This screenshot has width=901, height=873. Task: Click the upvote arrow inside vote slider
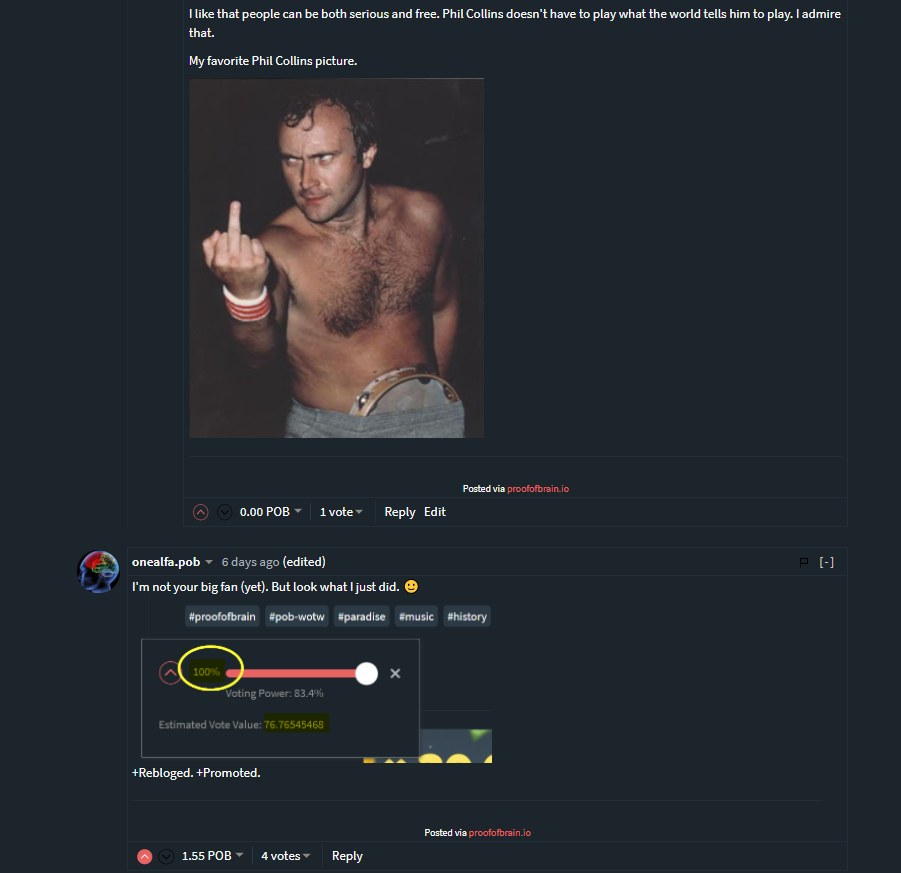coord(170,672)
